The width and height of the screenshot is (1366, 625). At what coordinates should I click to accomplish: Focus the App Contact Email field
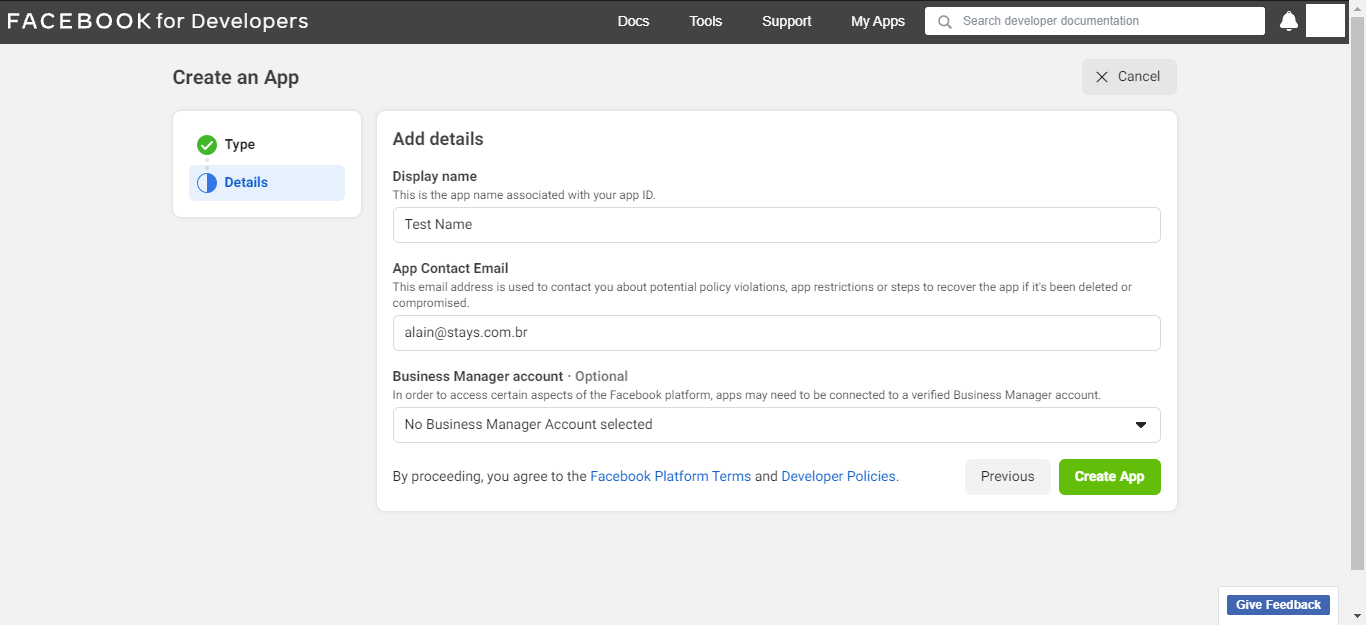[776, 333]
